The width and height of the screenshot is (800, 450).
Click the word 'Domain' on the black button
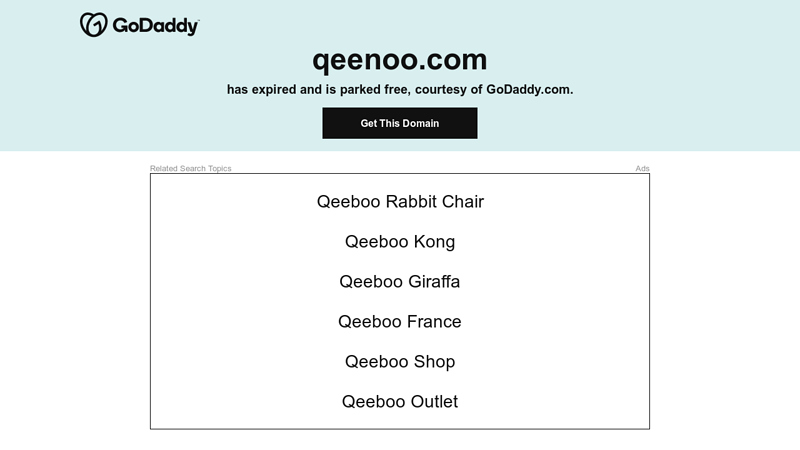pos(421,123)
